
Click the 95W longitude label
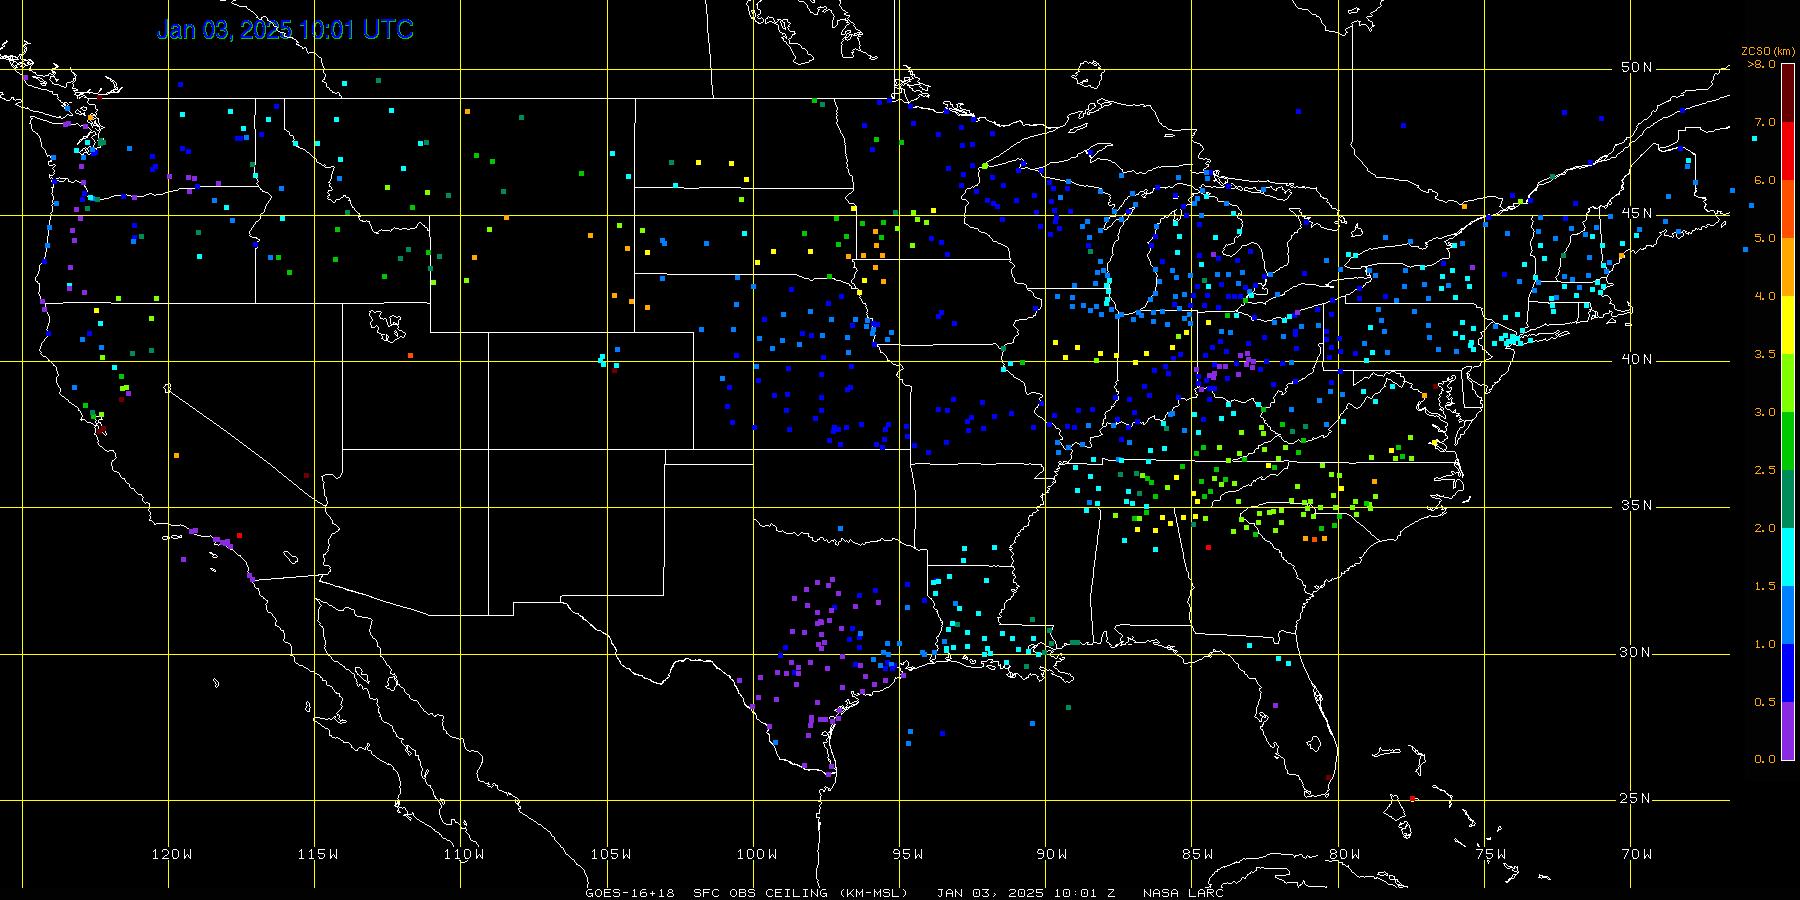coord(908,854)
